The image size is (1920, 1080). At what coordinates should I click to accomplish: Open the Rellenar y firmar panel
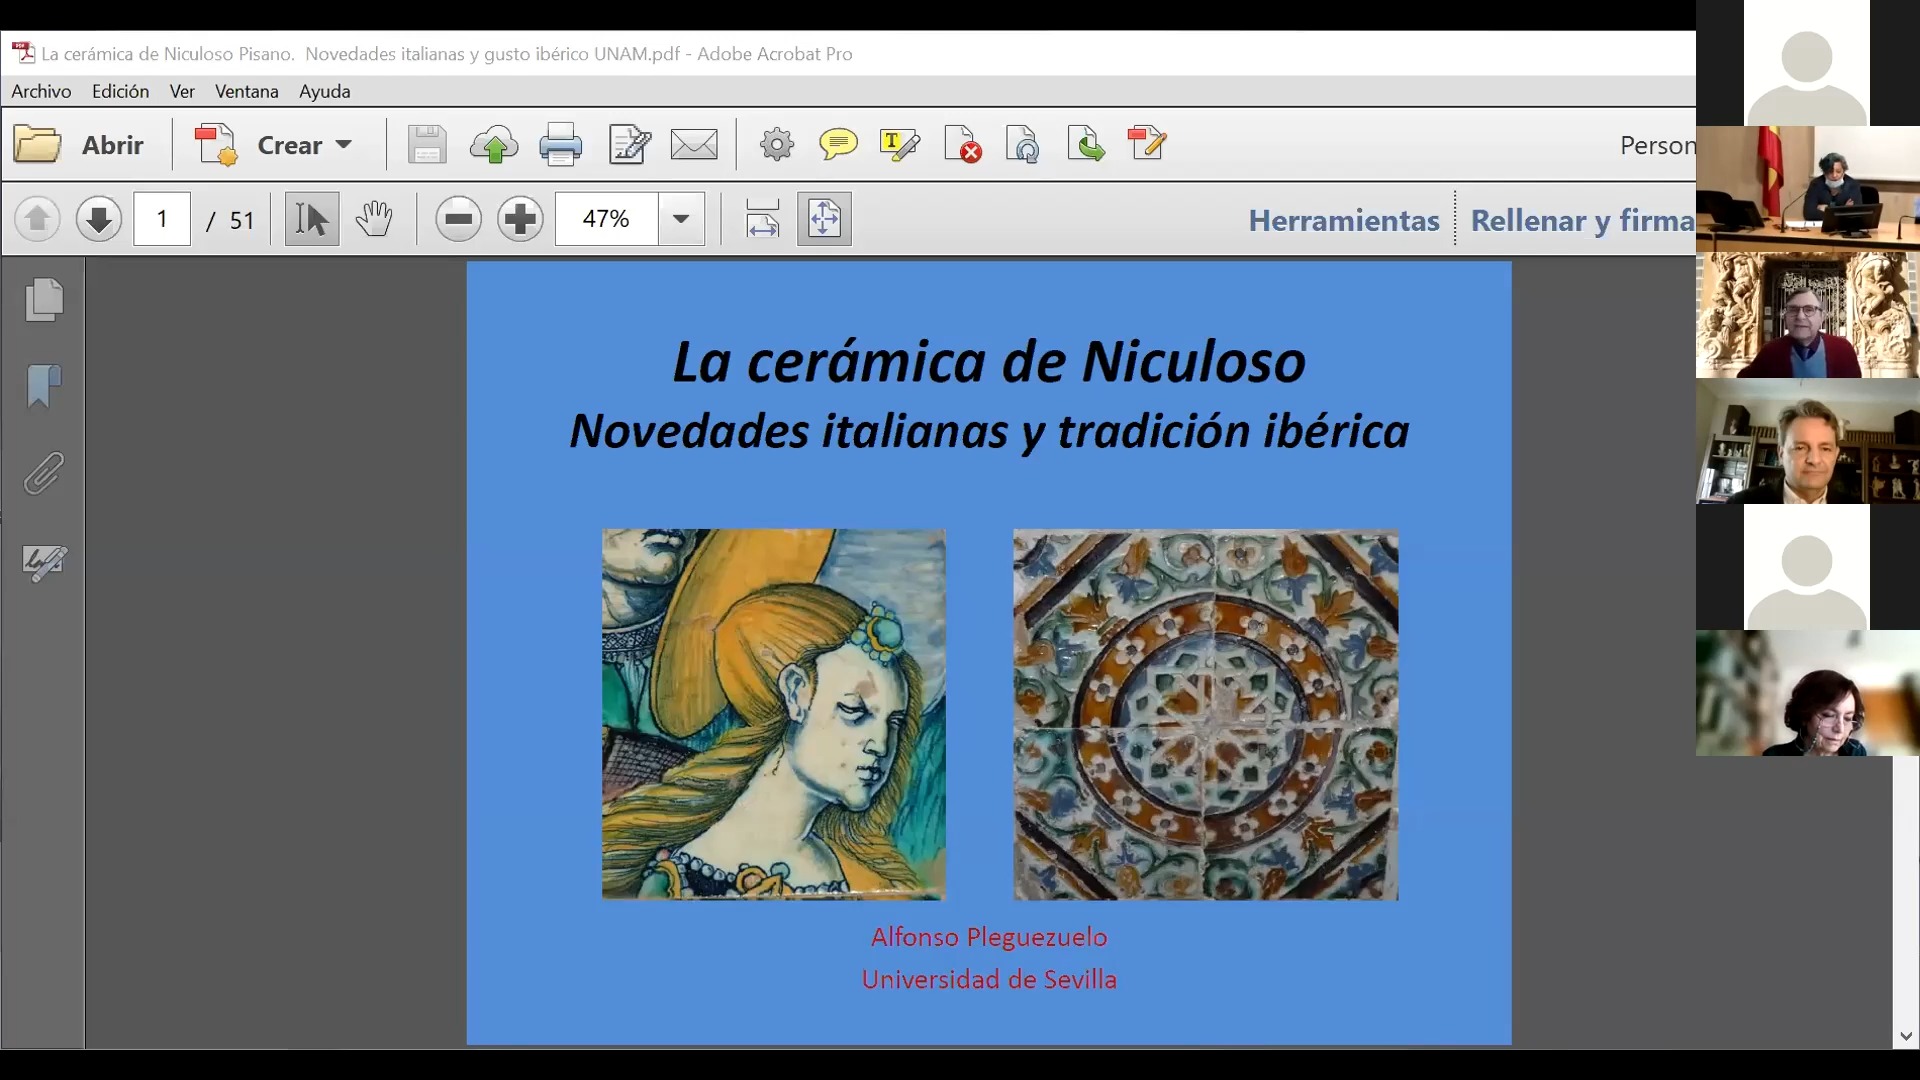tap(1583, 221)
